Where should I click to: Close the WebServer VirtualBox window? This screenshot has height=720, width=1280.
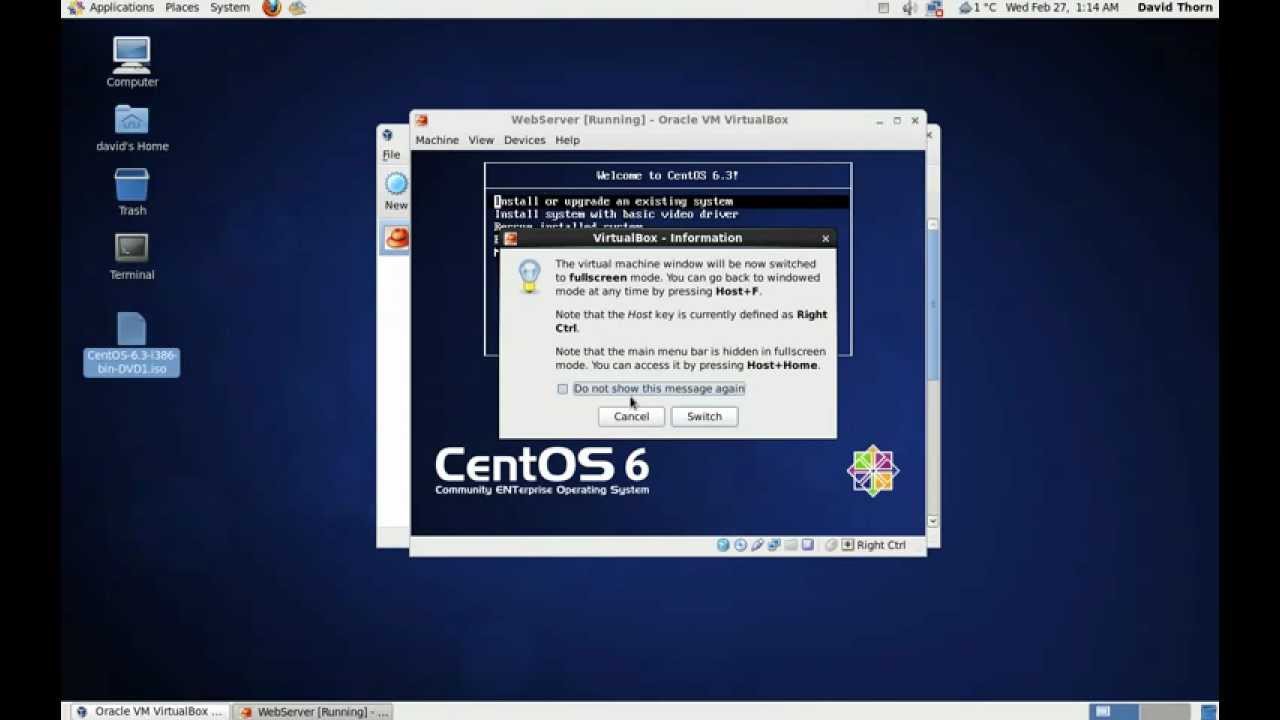point(914,120)
